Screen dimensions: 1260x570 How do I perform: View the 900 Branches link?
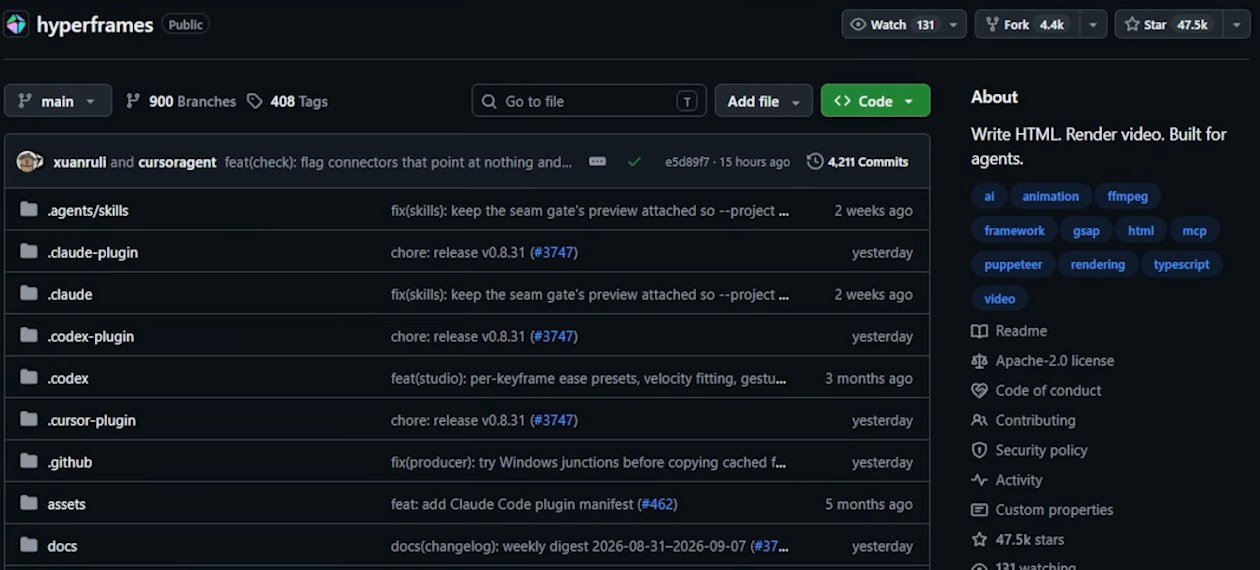point(181,101)
